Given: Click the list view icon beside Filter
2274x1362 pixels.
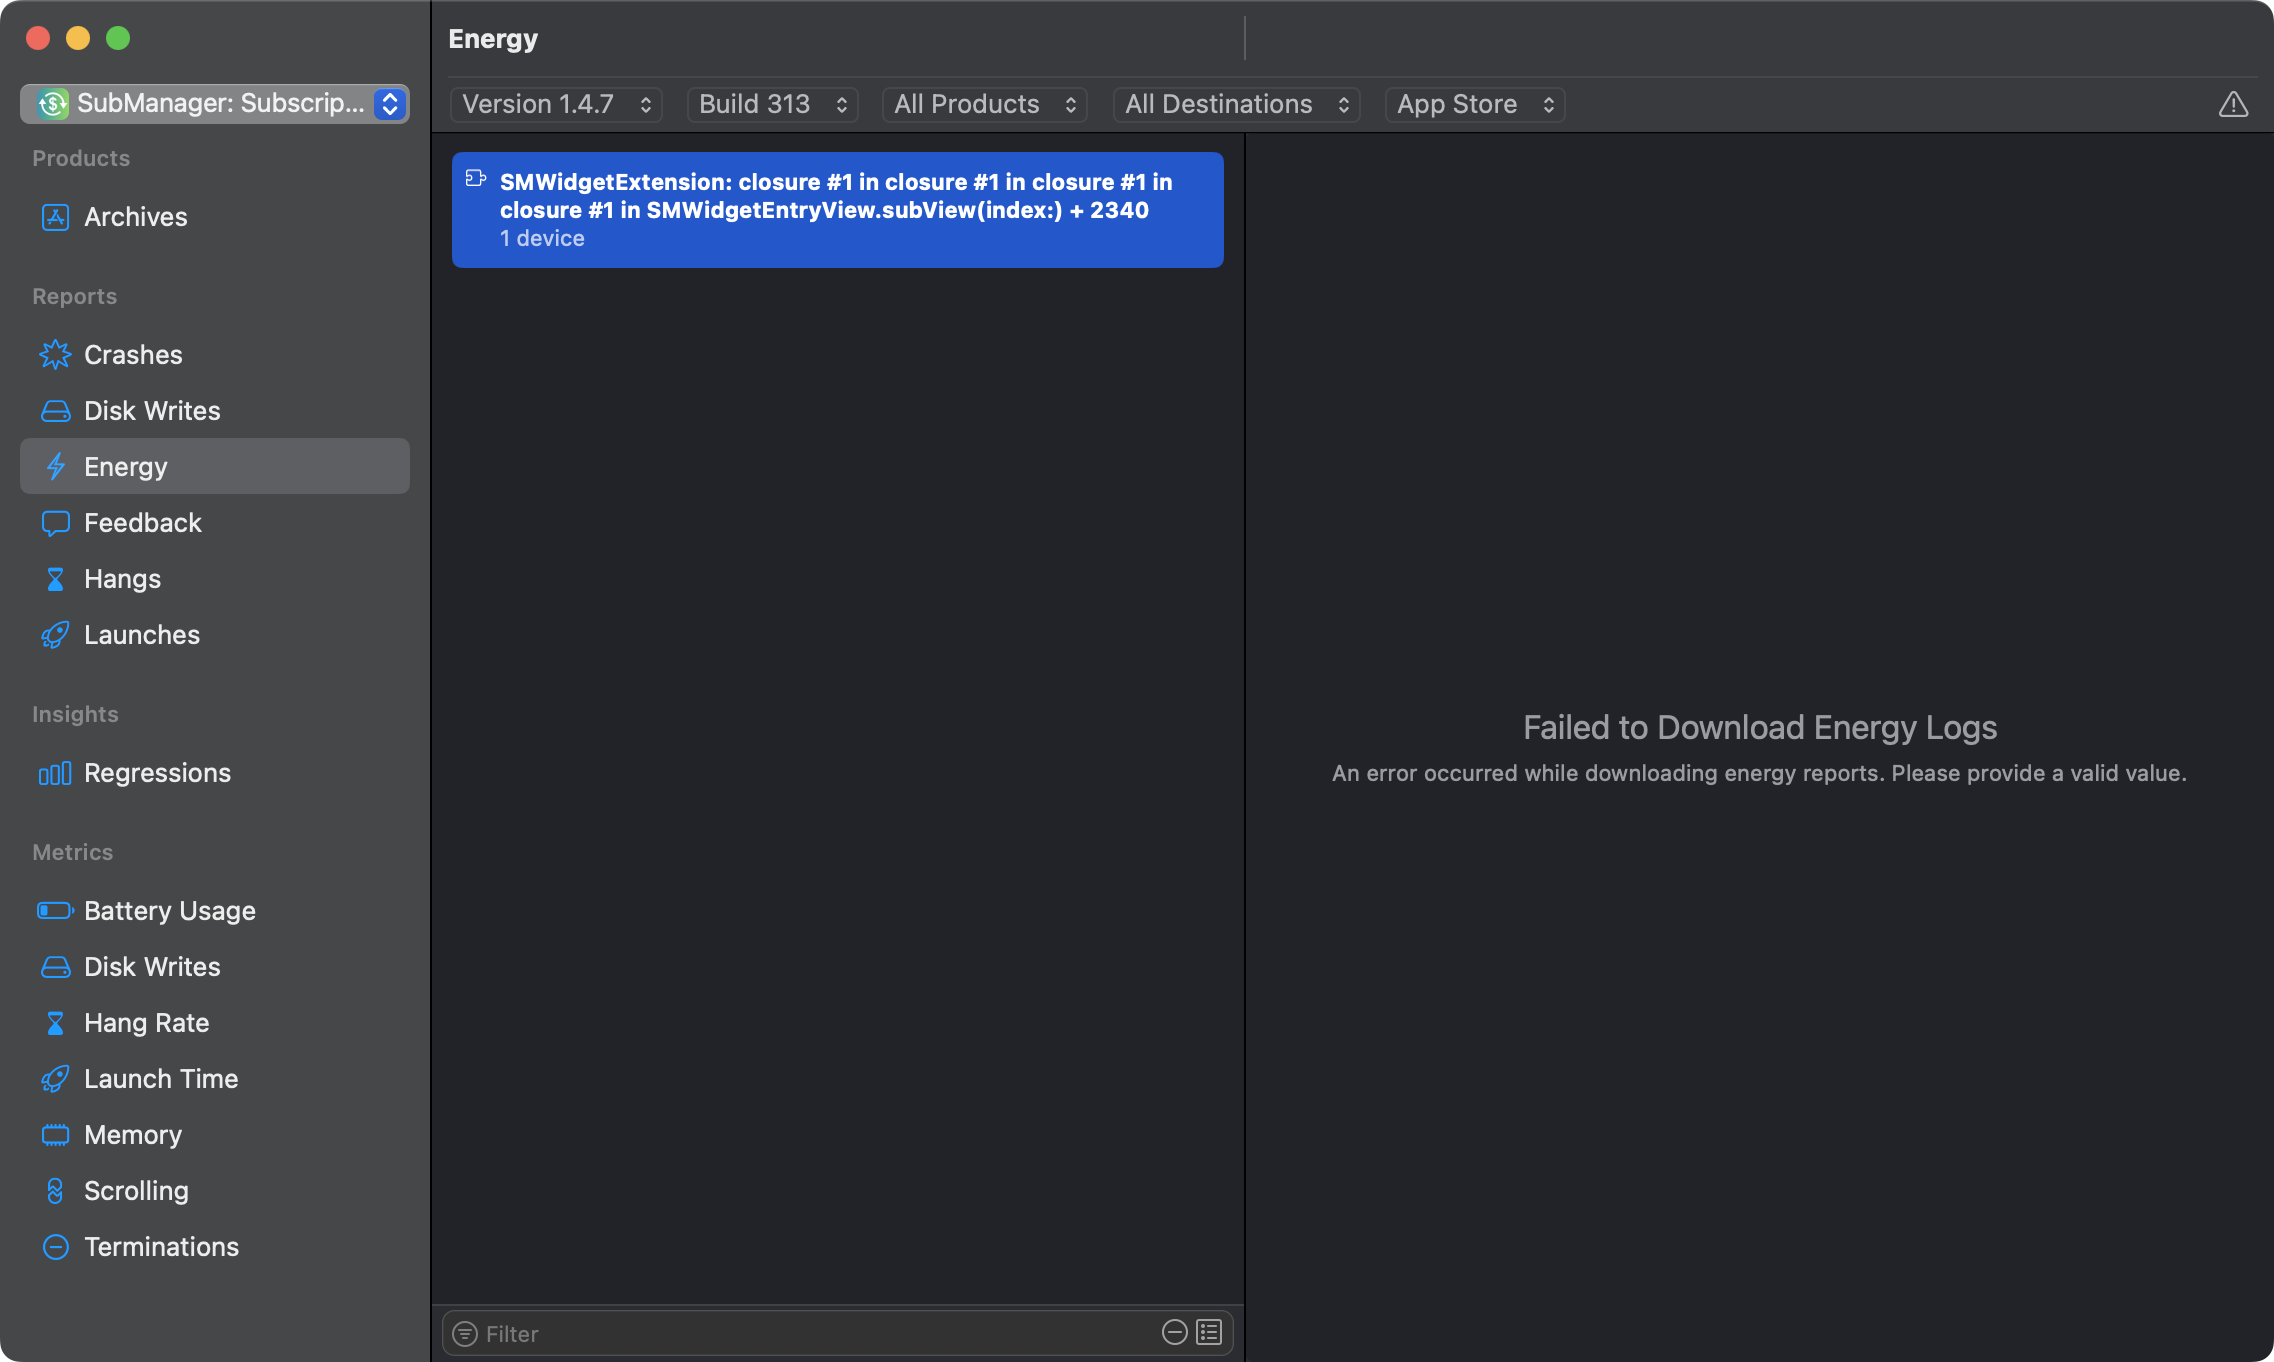Looking at the screenshot, I should pos(1209,1332).
